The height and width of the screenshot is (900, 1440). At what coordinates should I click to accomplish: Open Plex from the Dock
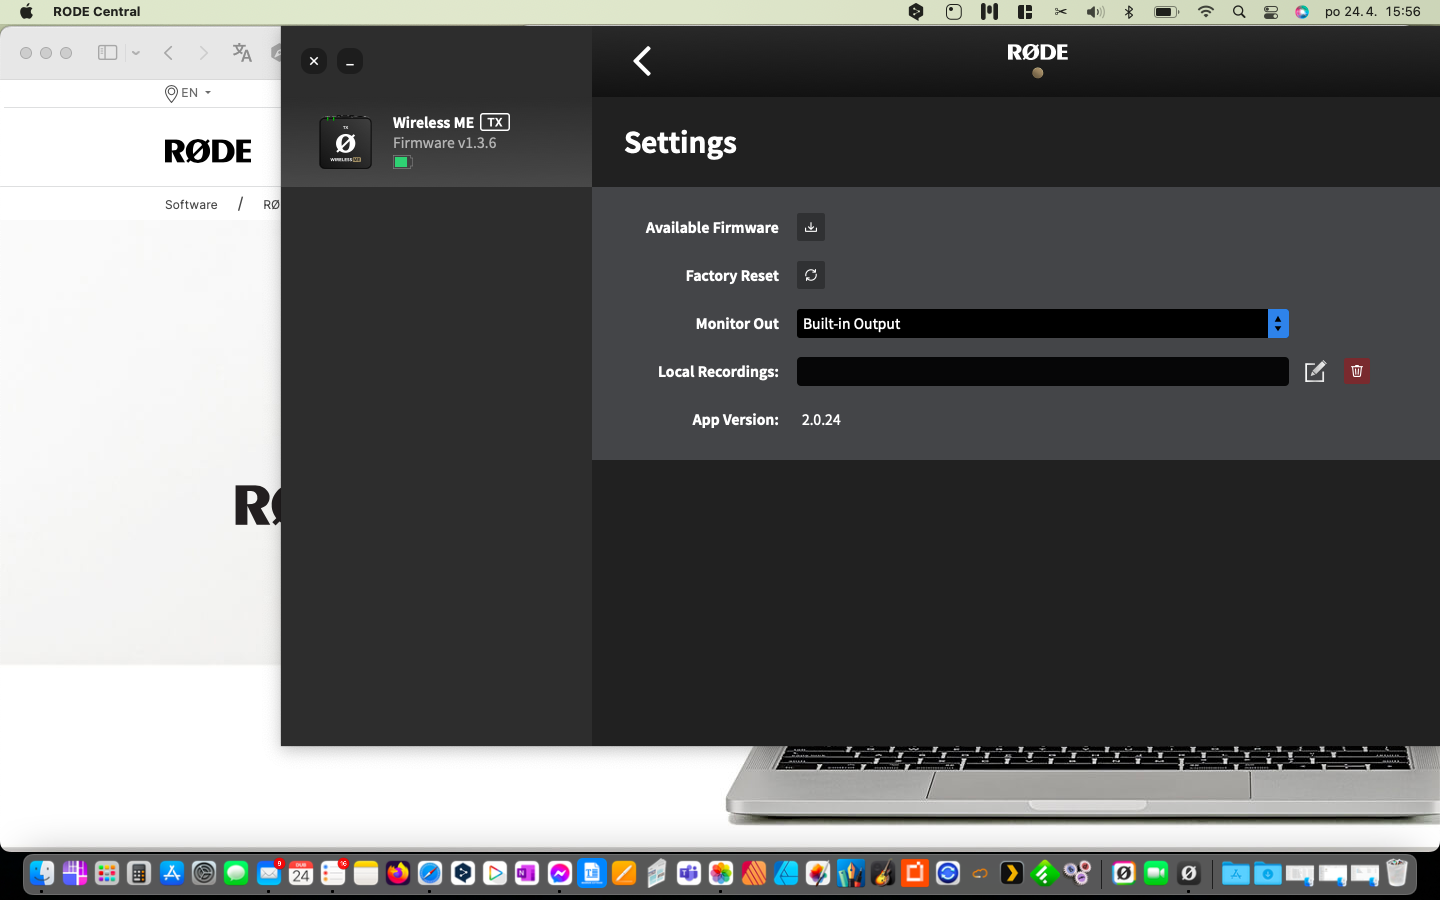pyautogui.click(x=1012, y=873)
